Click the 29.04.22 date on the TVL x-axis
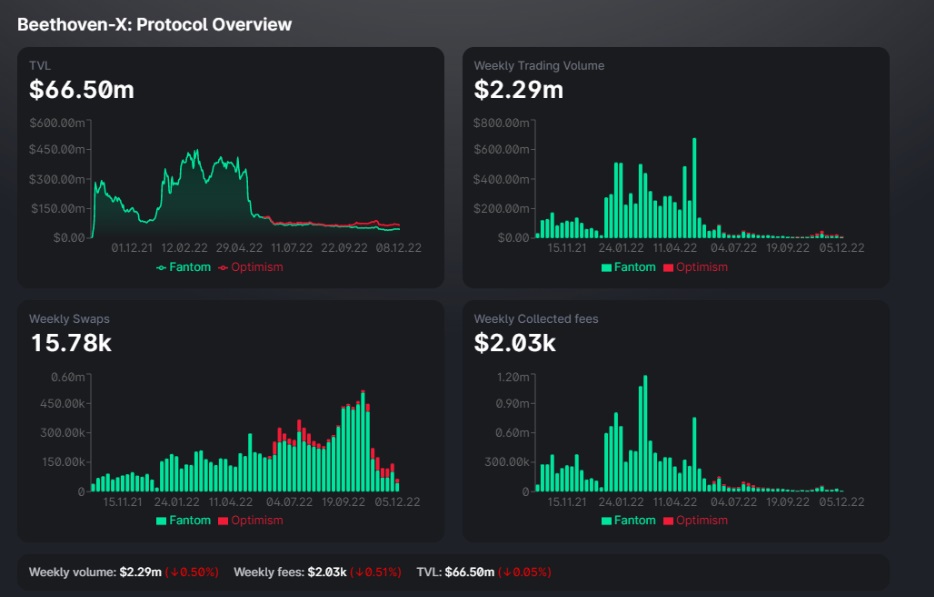Image resolution: width=934 pixels, height=597 pixels. (x=239, y=248)
